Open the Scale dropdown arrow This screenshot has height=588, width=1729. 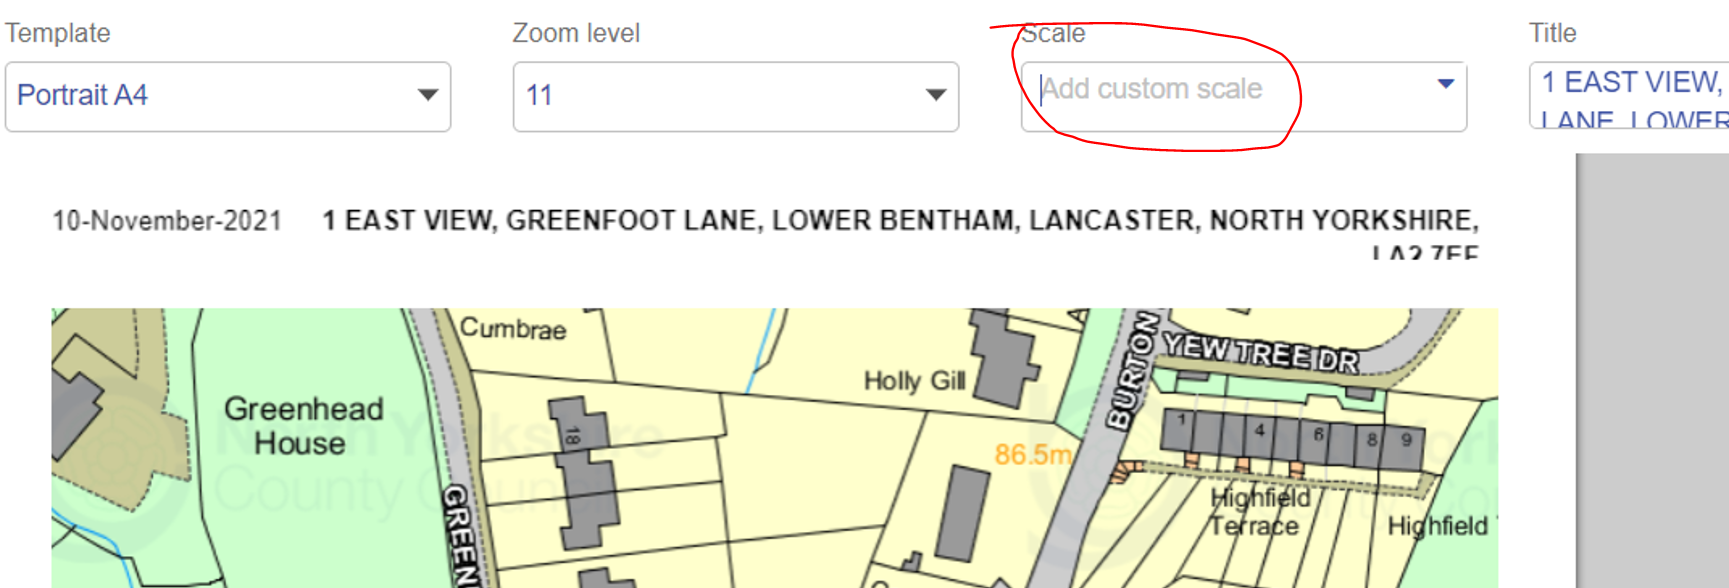point(1445,84)
